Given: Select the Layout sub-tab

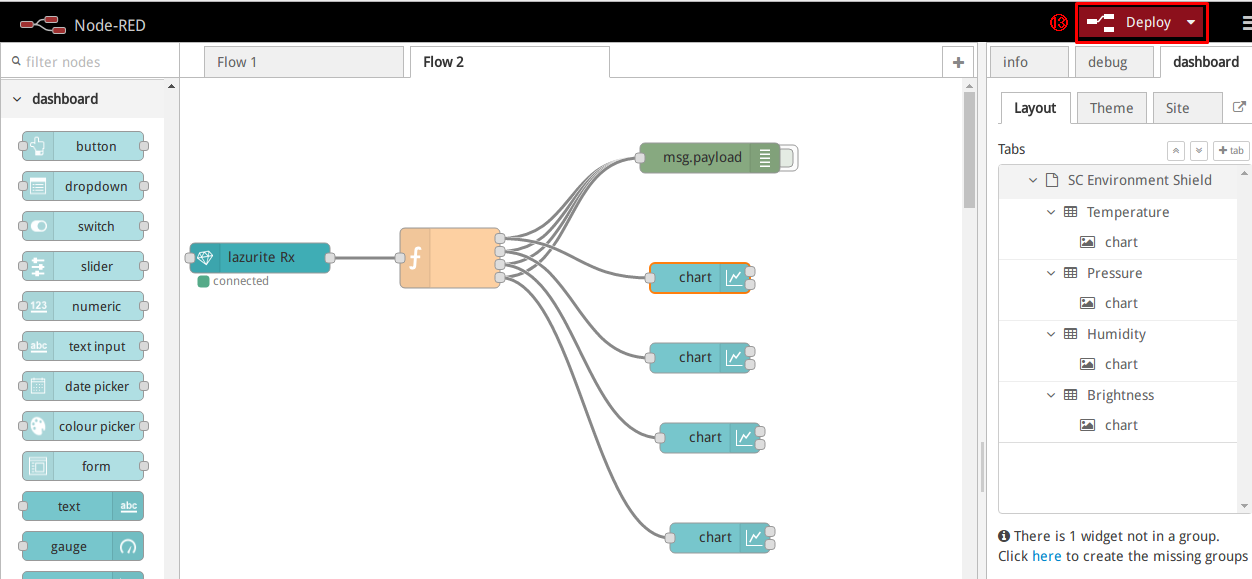Looking at the screenshot, I should 1035,108.
